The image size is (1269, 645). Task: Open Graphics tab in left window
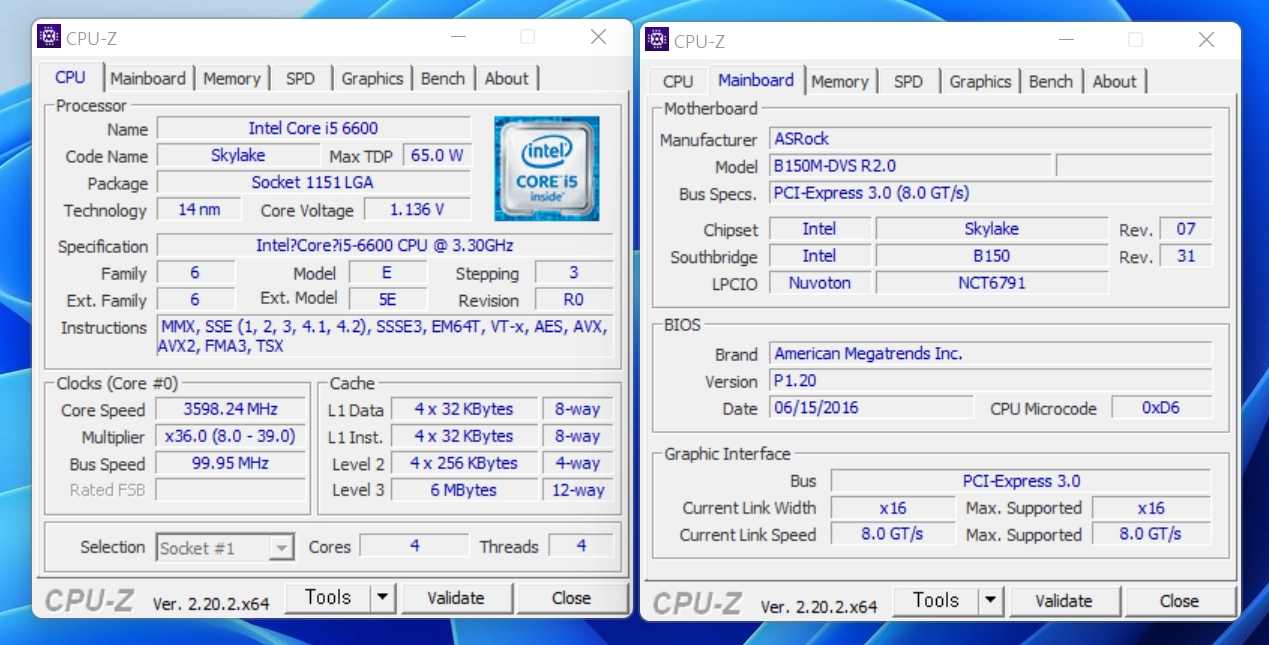pos(372,78)
